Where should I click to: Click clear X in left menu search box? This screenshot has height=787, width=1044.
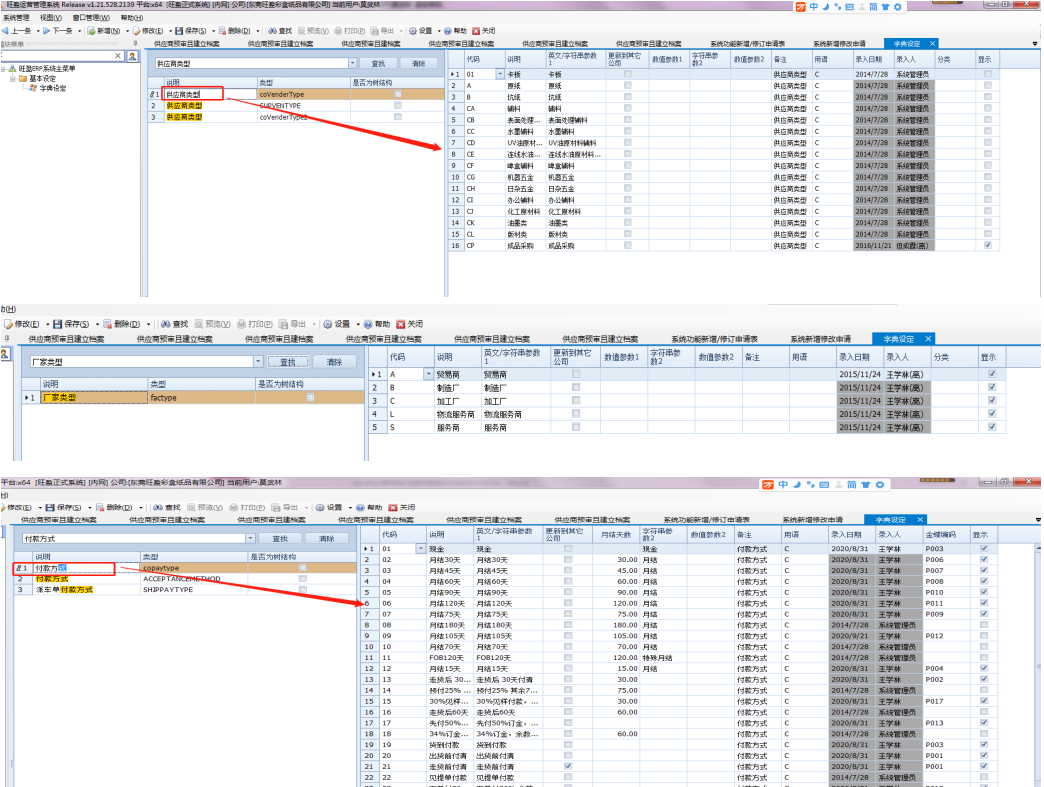coord(118,56)
